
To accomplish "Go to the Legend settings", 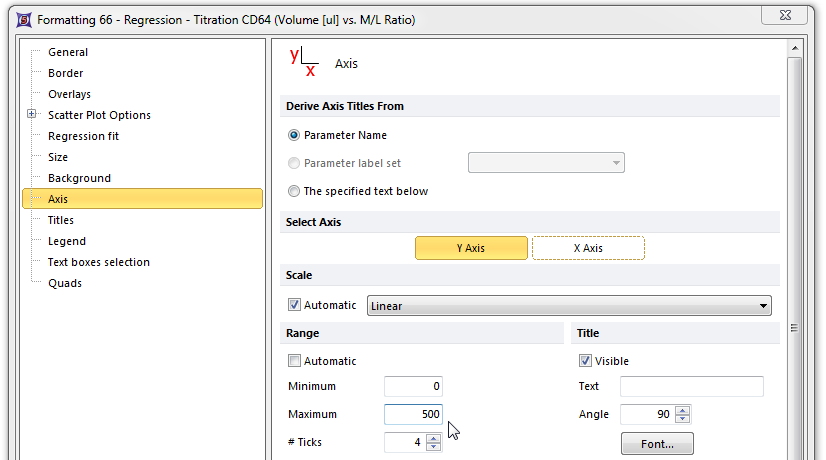I will (67, 241).
